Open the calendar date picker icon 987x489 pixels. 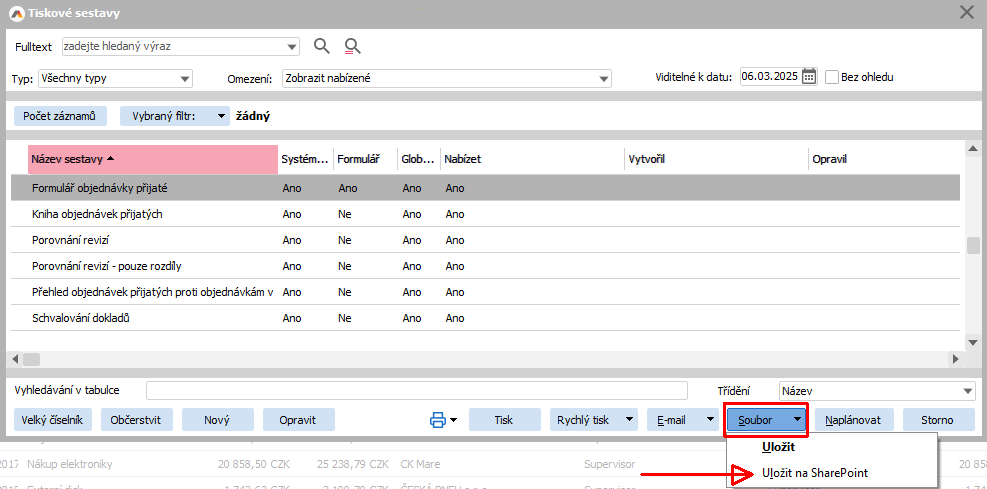[809, 77]
